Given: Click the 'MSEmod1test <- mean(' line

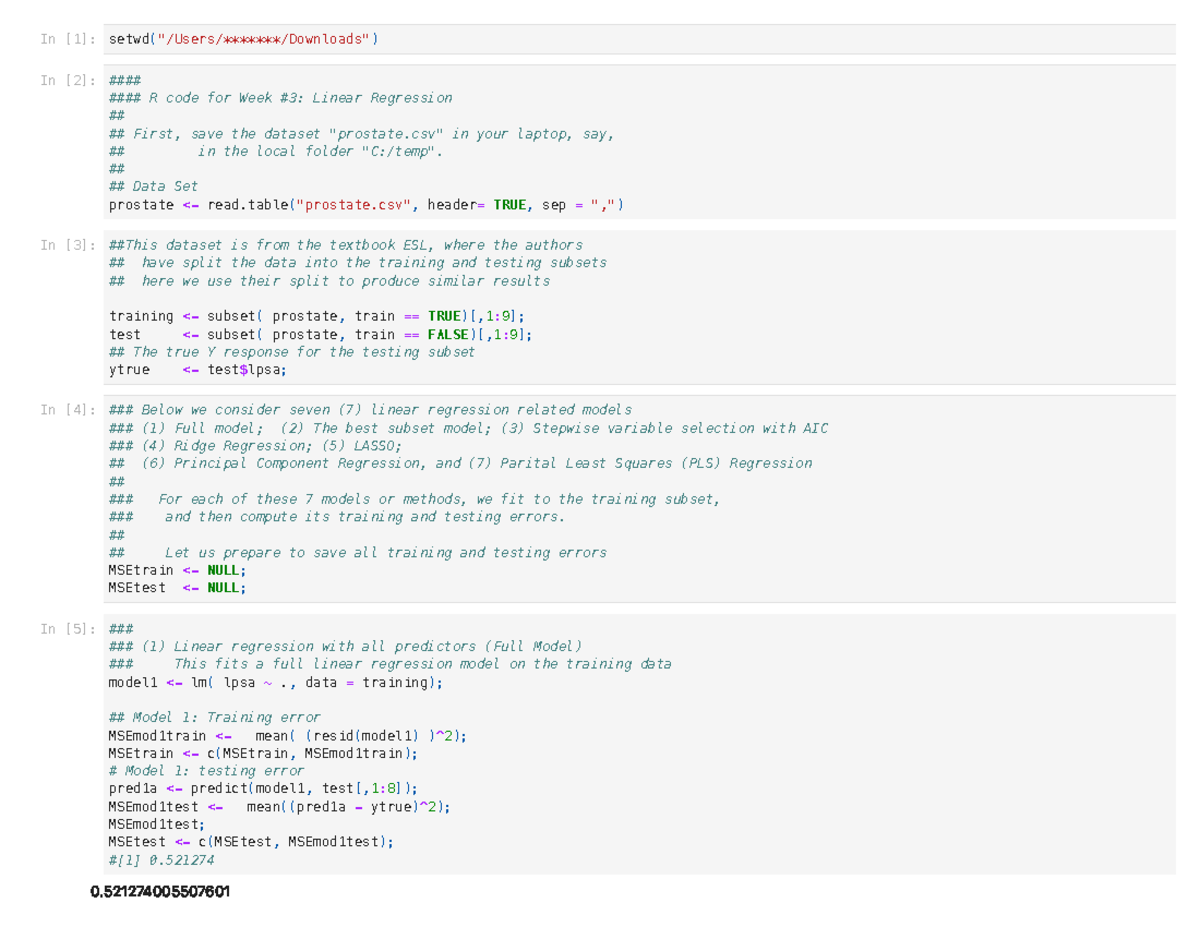Looking at the screenshot, I should 279,806.
